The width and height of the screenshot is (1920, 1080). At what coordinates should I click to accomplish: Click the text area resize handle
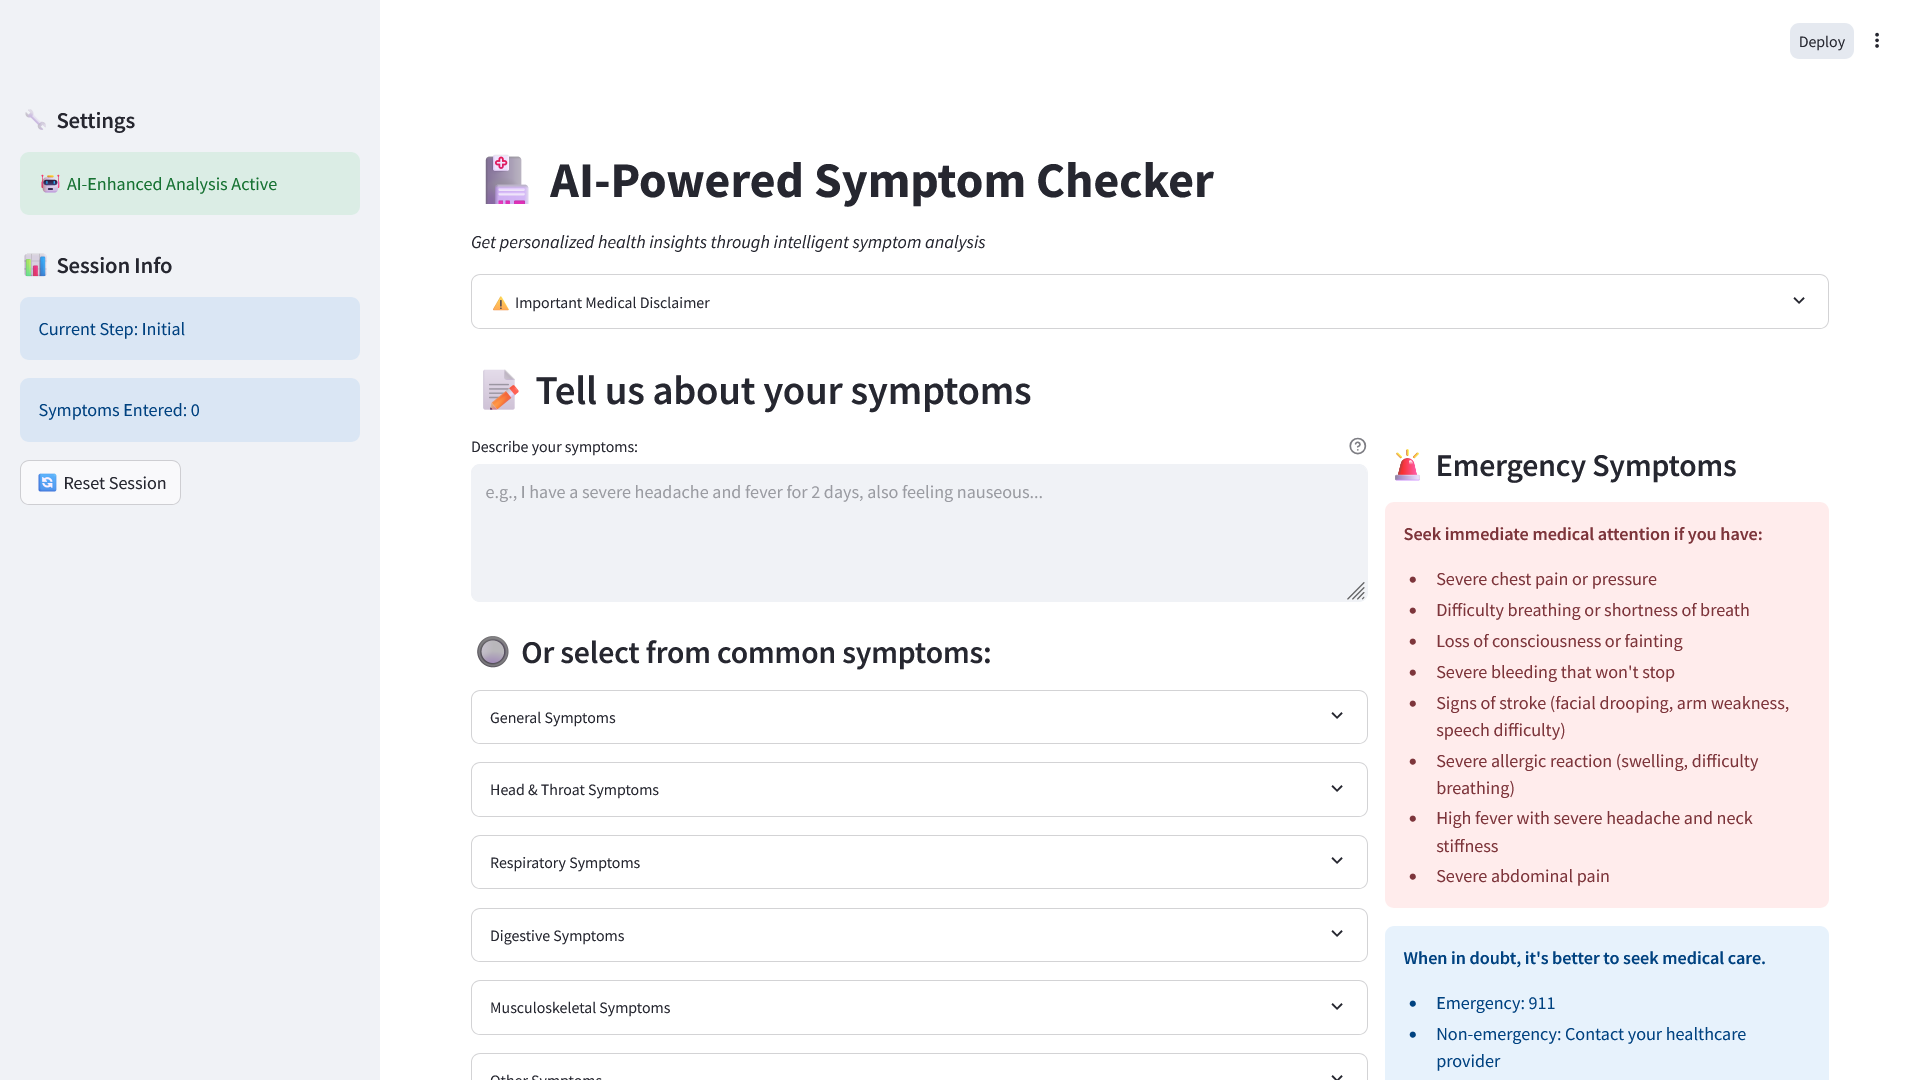pyautogui.click(x=1356, y=591)
